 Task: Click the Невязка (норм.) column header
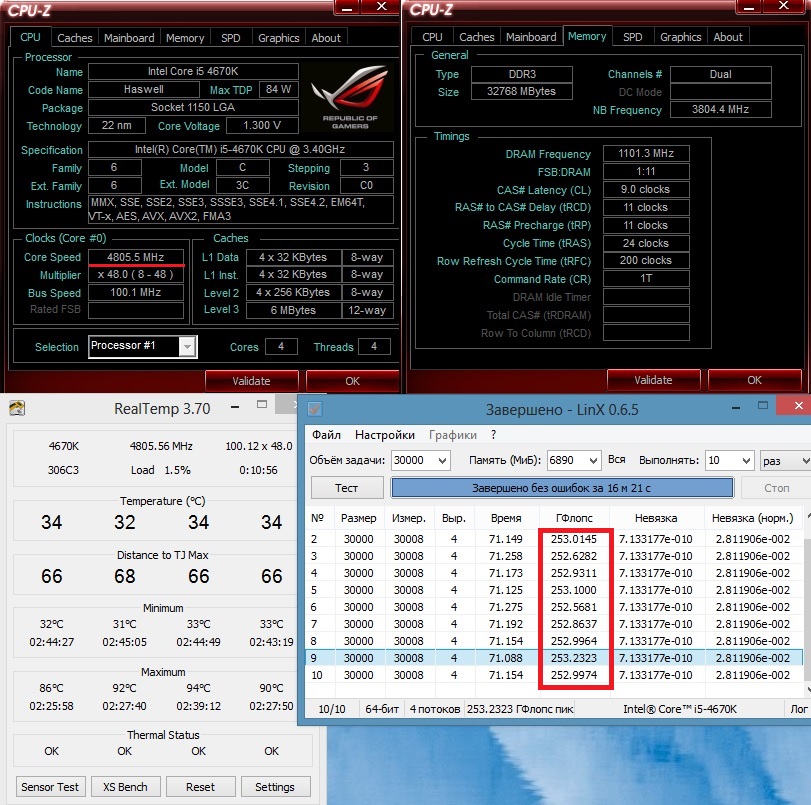[x=753, y=518]
